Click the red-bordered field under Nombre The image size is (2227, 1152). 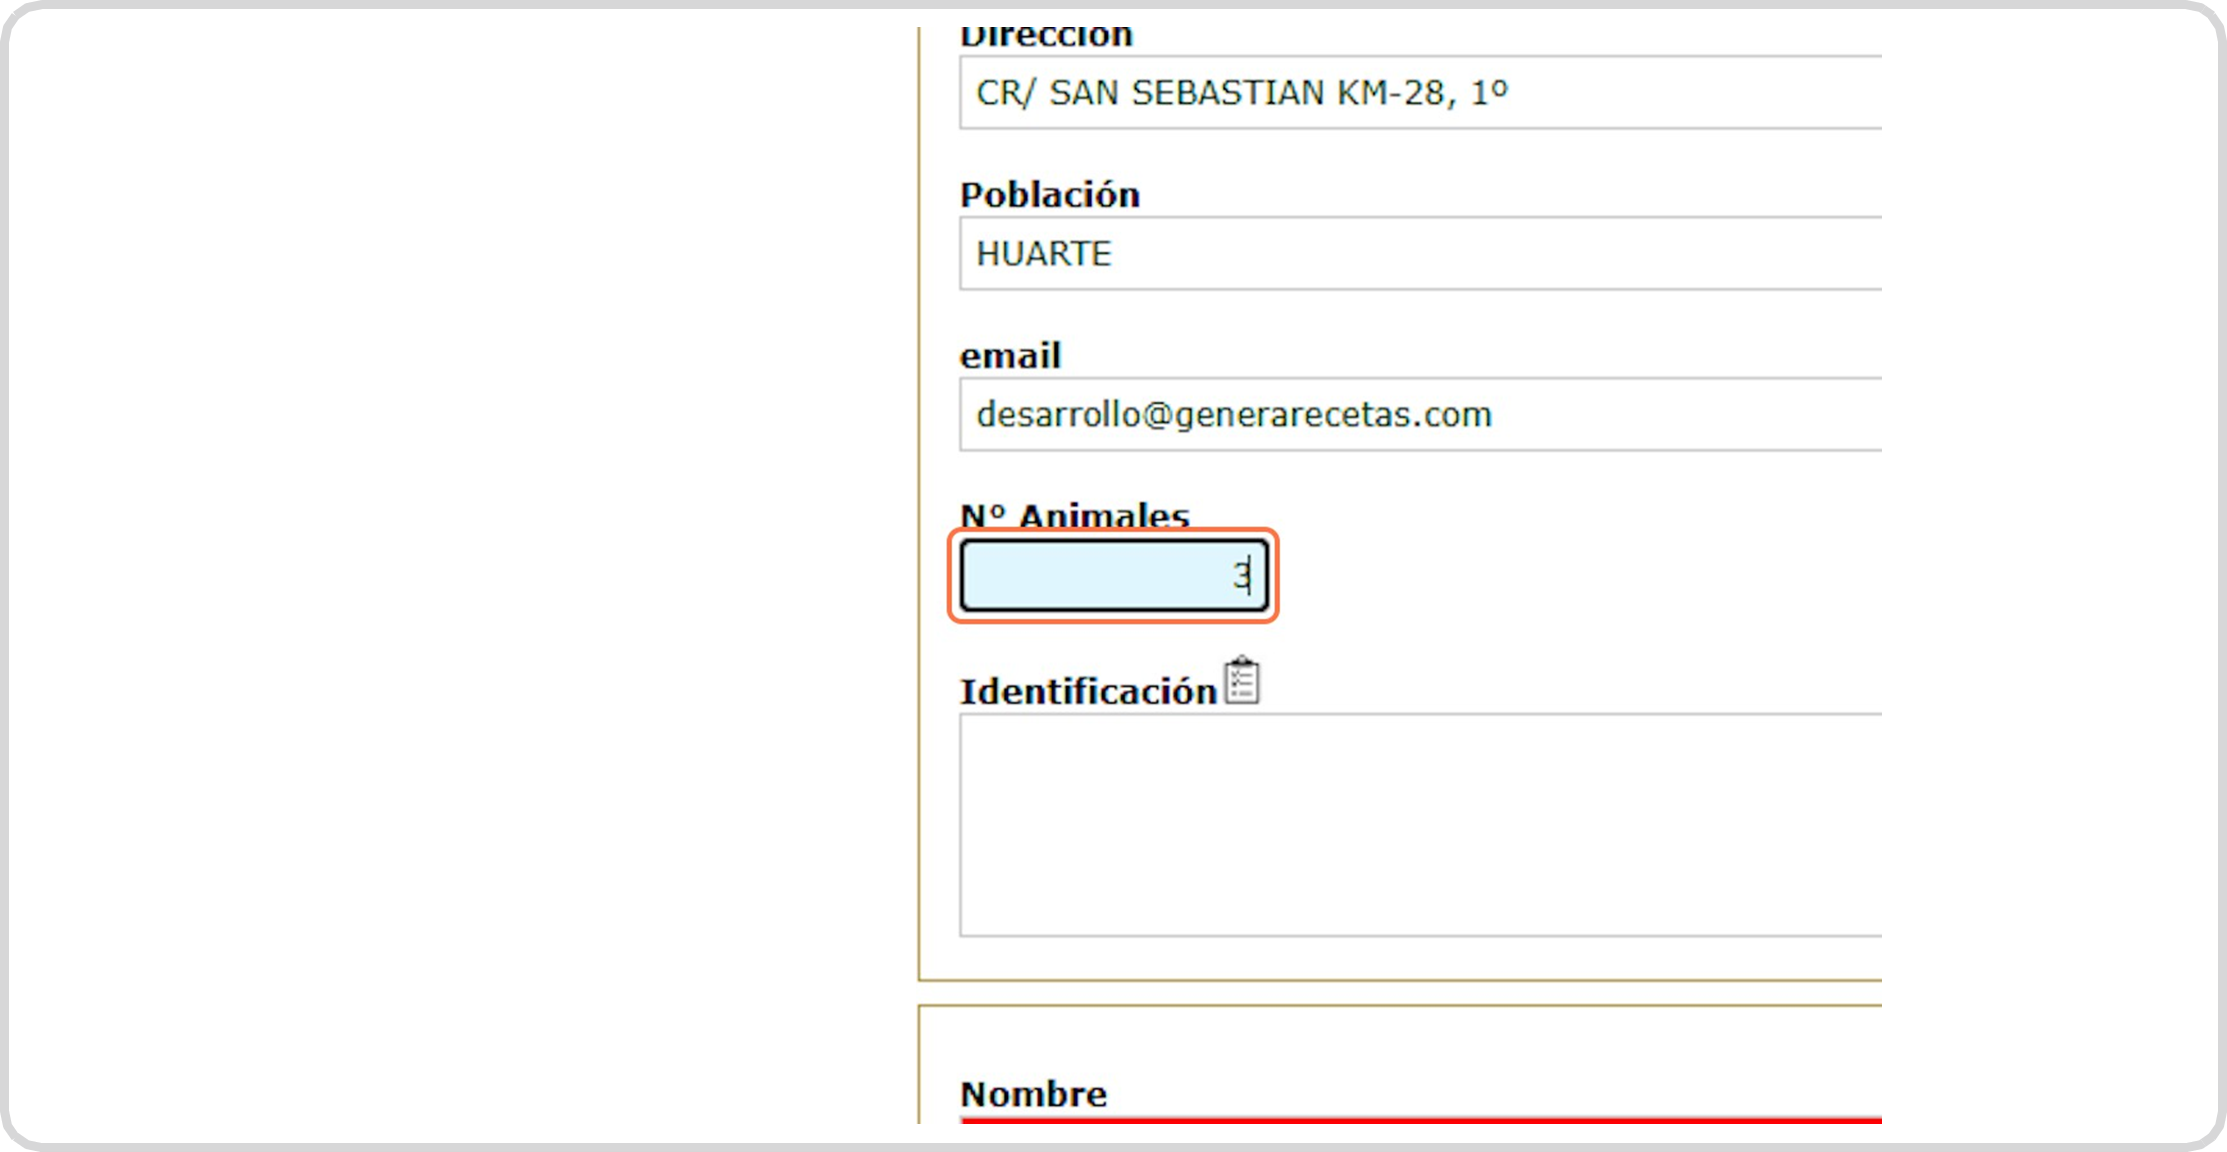coord(1420,1120)
